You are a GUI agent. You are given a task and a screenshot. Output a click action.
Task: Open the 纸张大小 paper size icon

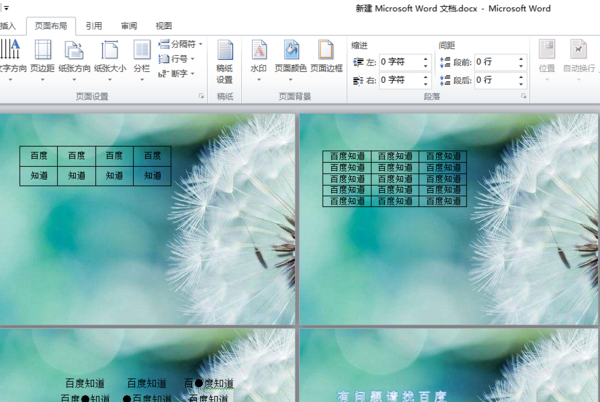click(x=110, y=60)
